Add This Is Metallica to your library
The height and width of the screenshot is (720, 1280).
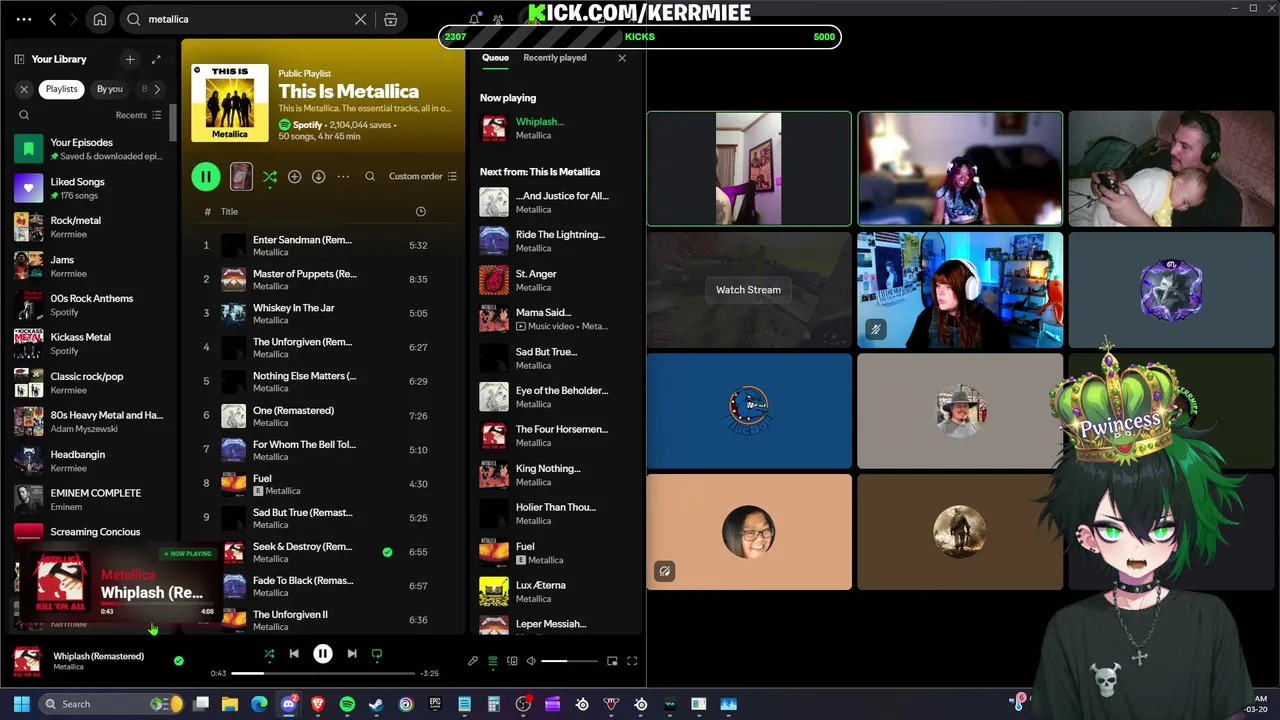(x=294, y=177)
